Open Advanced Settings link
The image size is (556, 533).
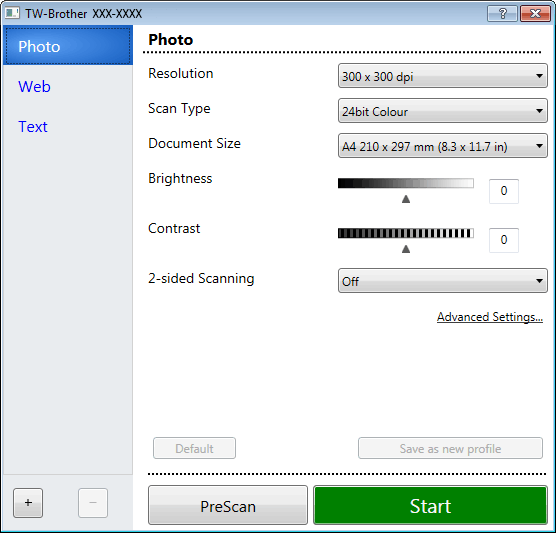490,317
